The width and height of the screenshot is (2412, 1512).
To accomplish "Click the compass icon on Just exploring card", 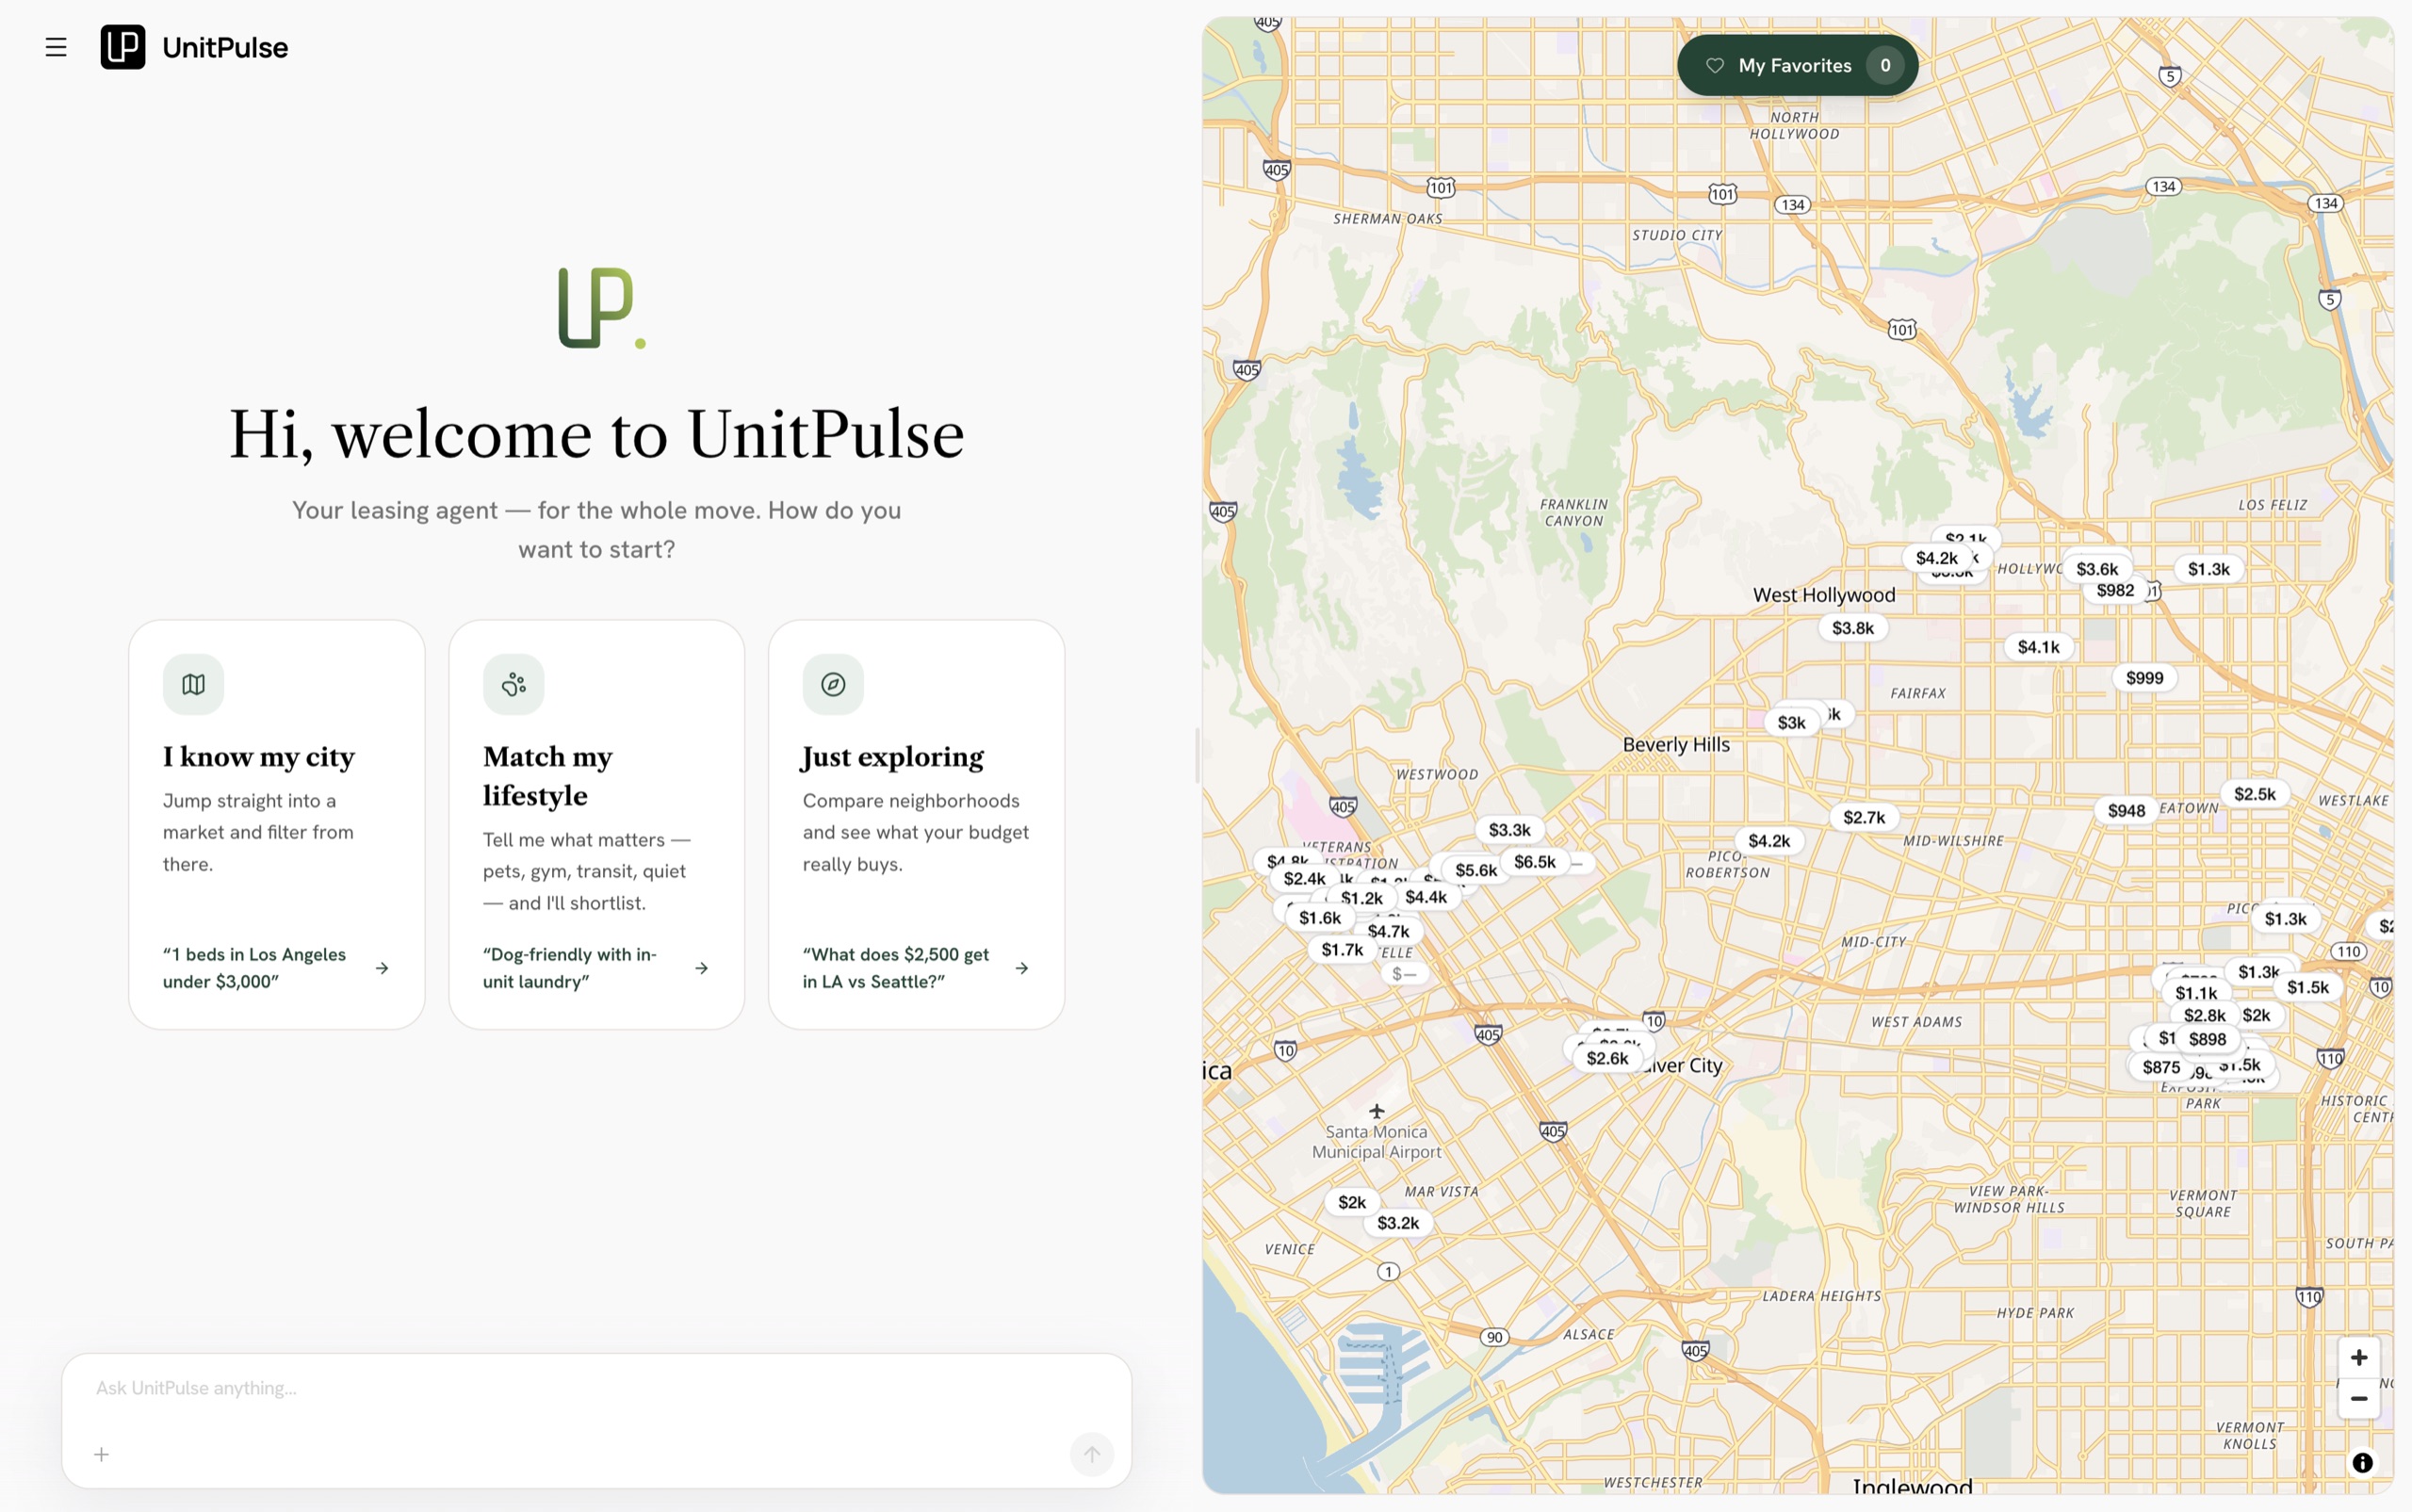I will coord(833,684).
